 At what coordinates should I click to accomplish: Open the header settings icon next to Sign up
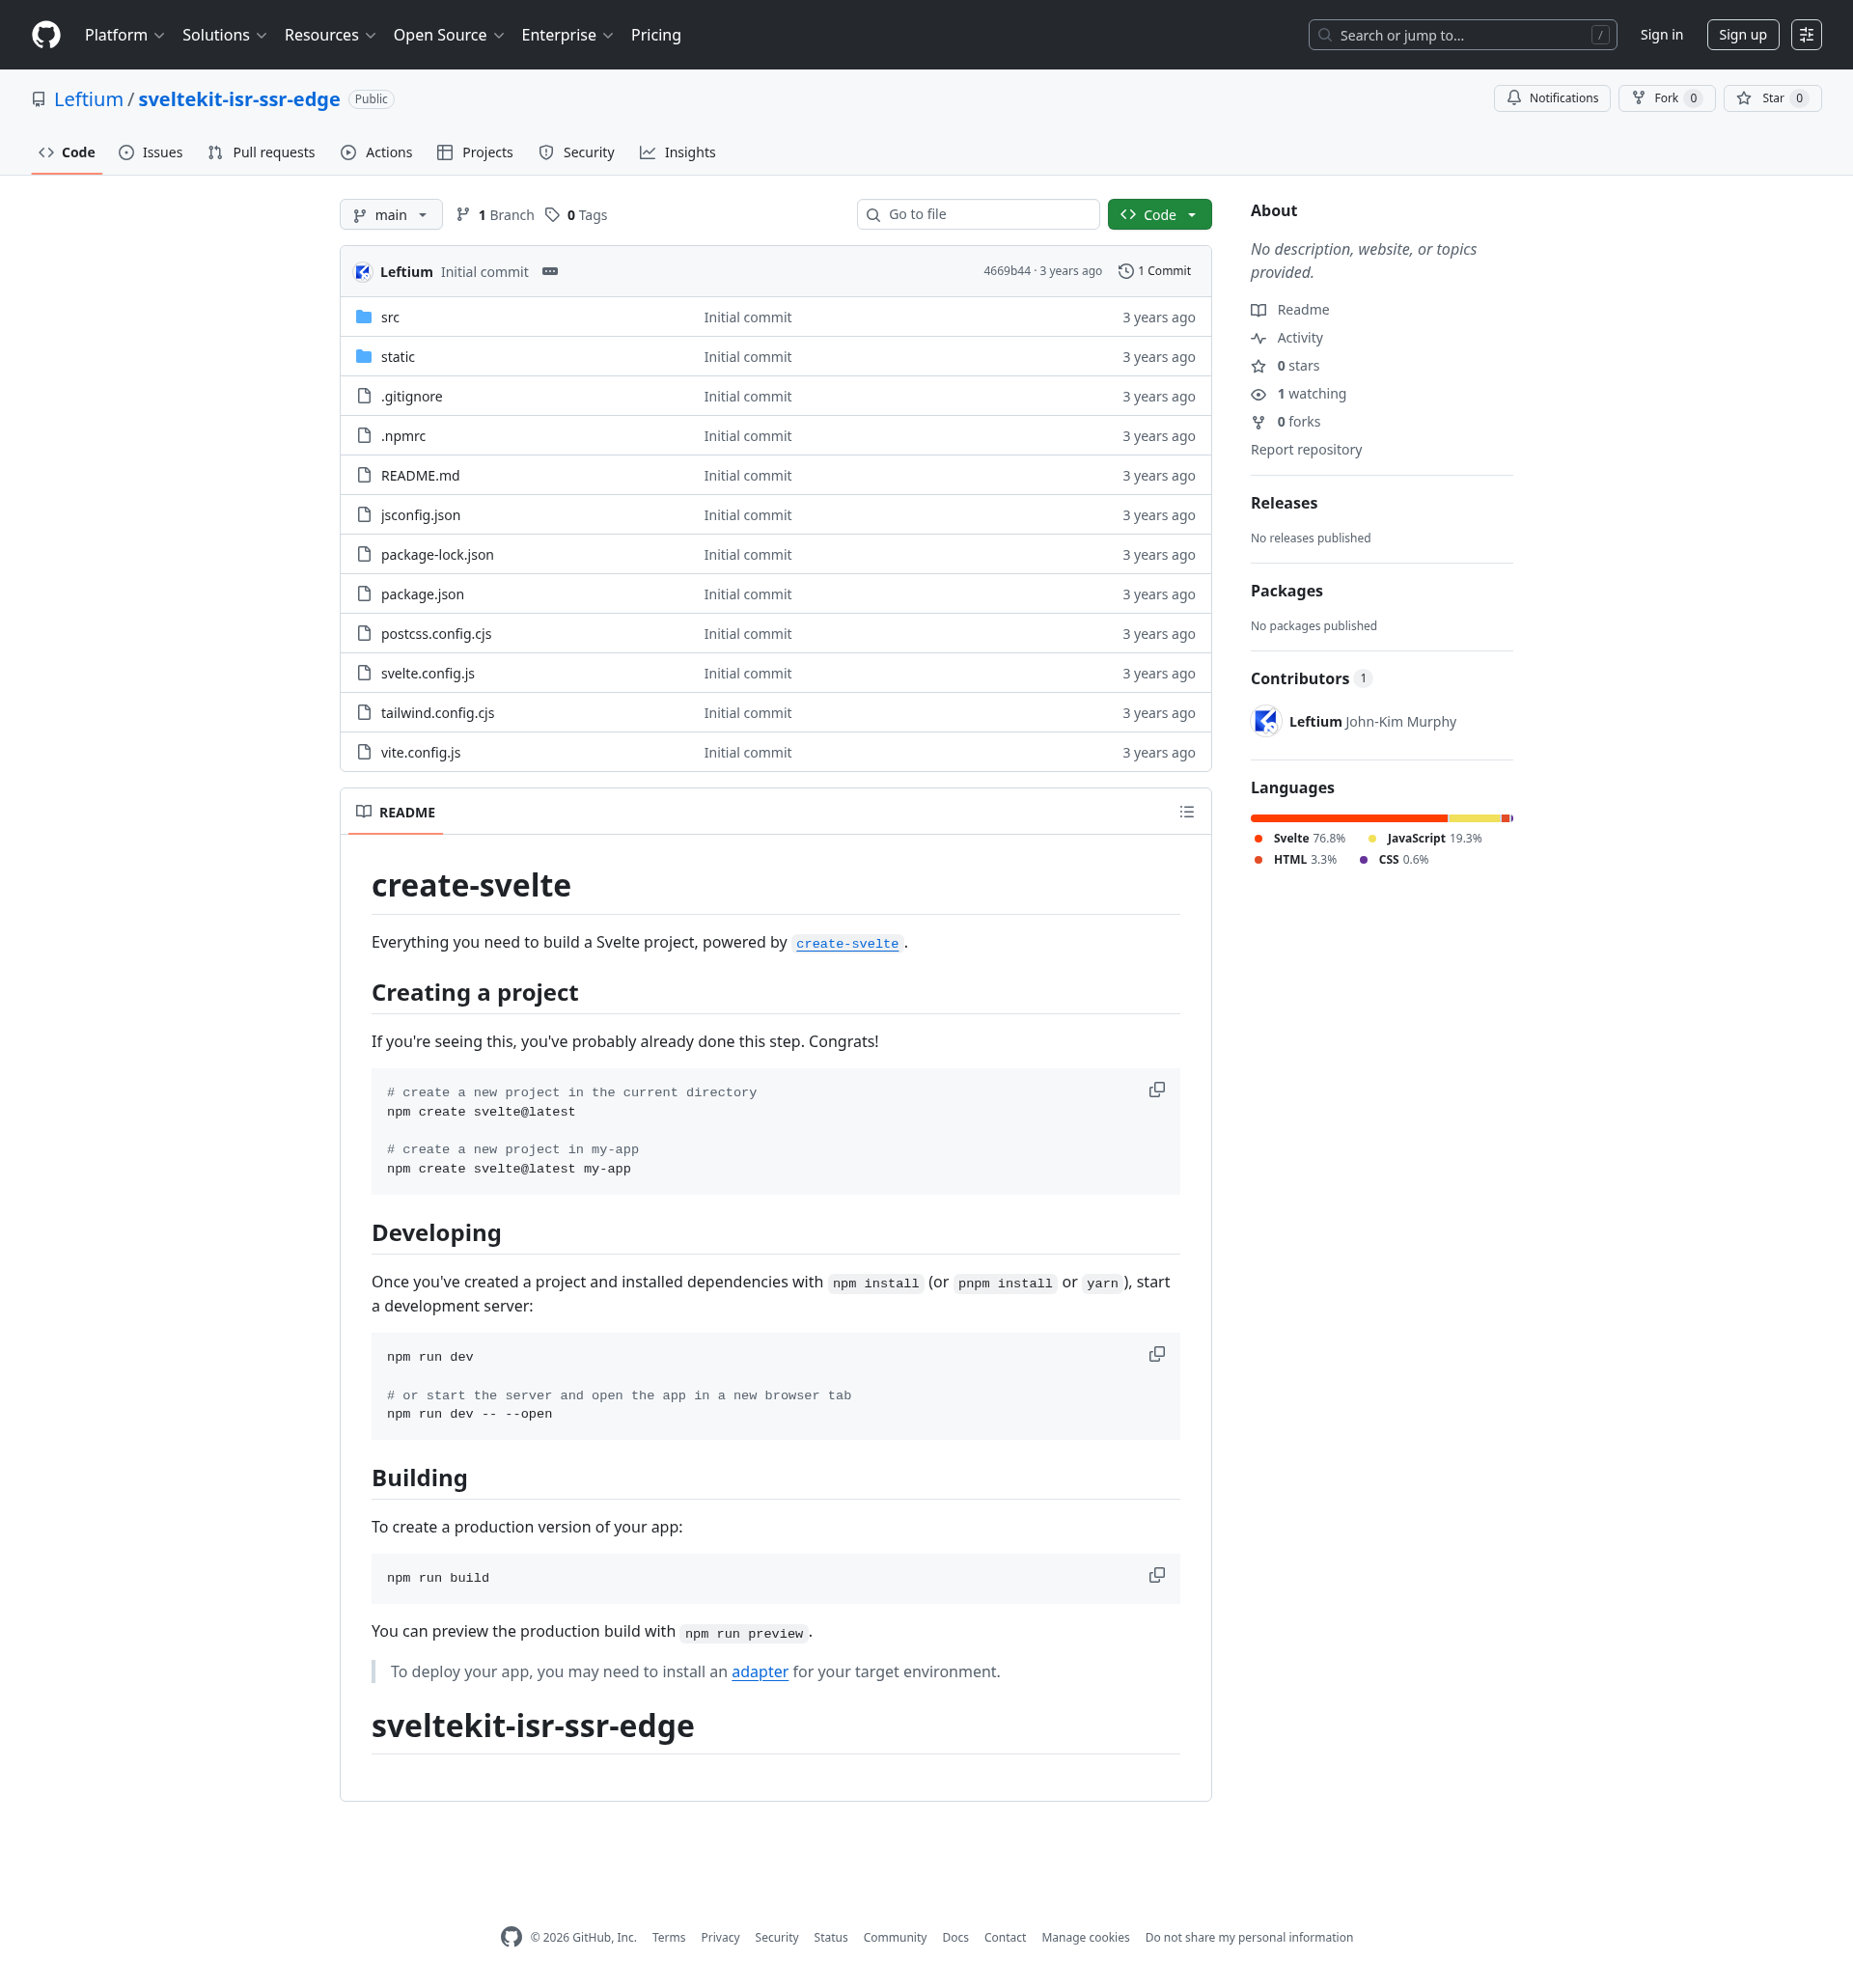point(1806,35)
